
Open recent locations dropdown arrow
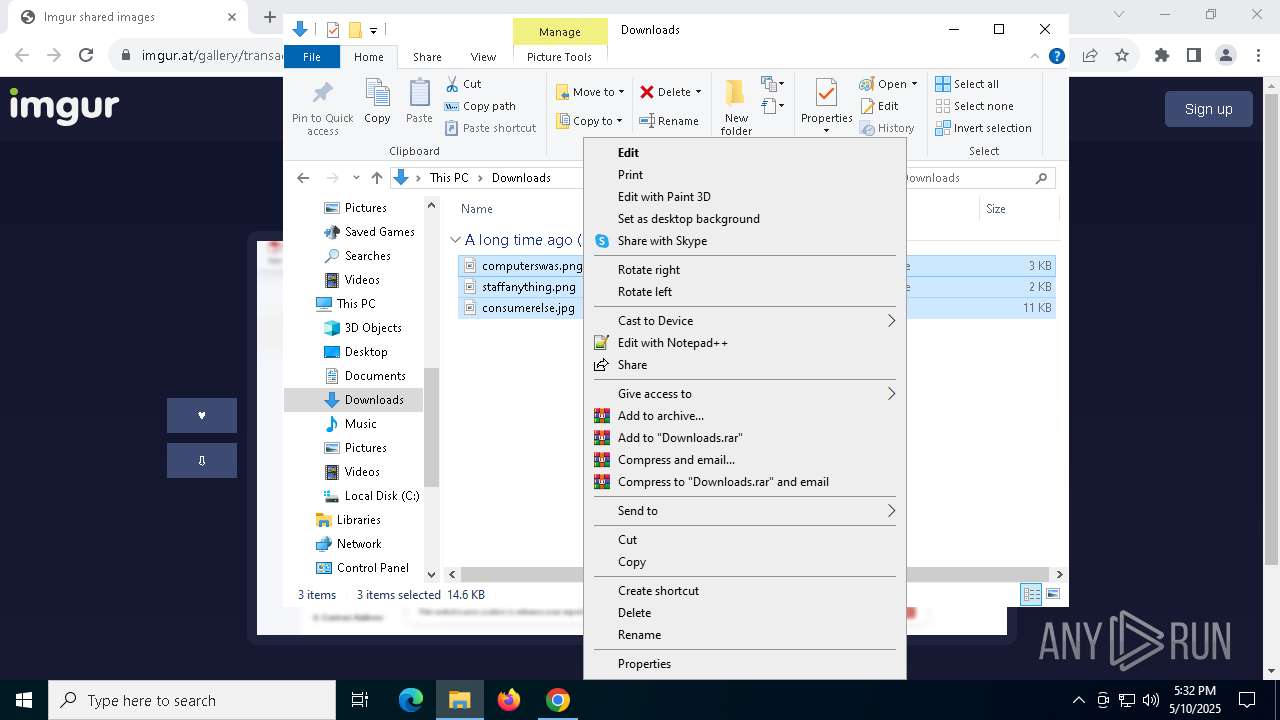pyautogui.click(x=356, y=178)
